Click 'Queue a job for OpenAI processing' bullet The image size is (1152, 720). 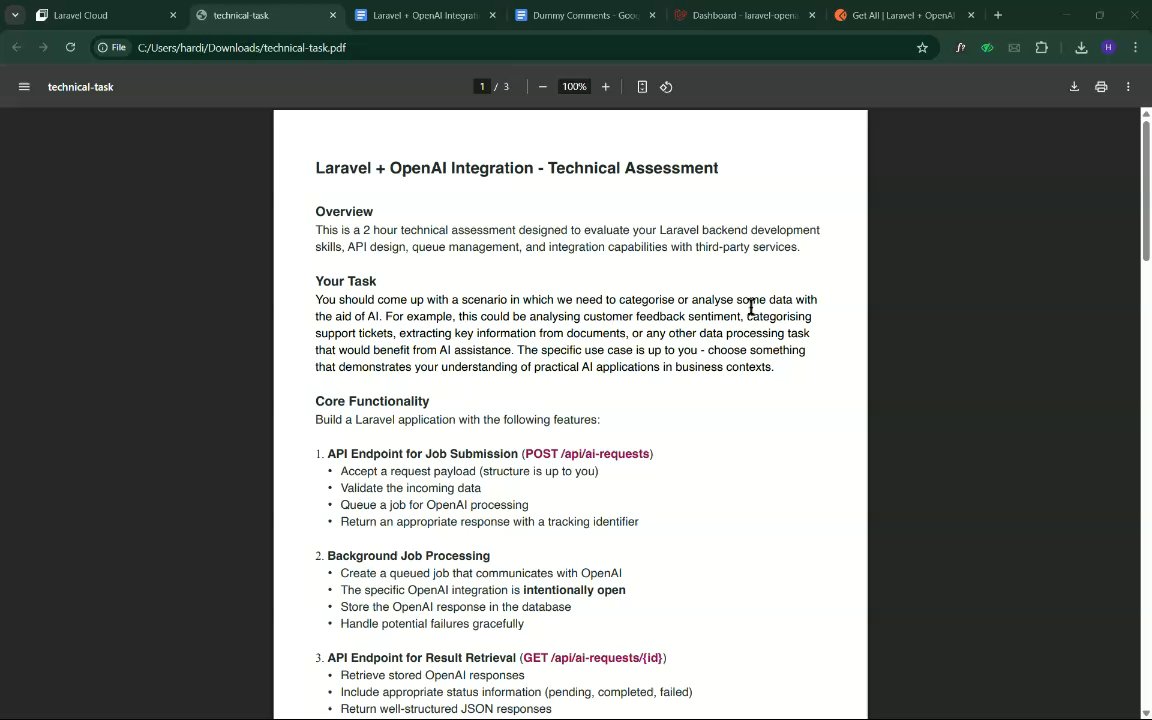[x=434, y=505]
